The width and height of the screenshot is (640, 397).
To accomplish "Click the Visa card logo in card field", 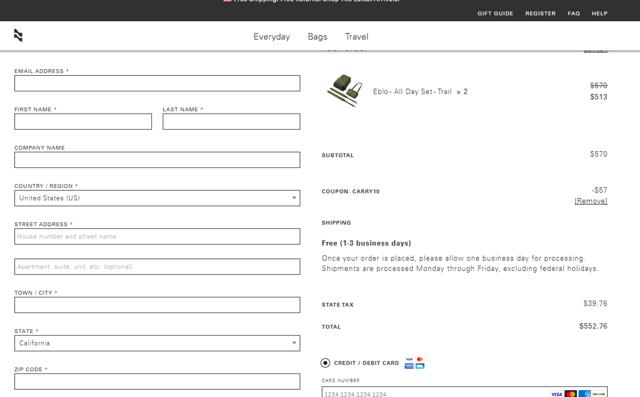I will coord(557,394).
